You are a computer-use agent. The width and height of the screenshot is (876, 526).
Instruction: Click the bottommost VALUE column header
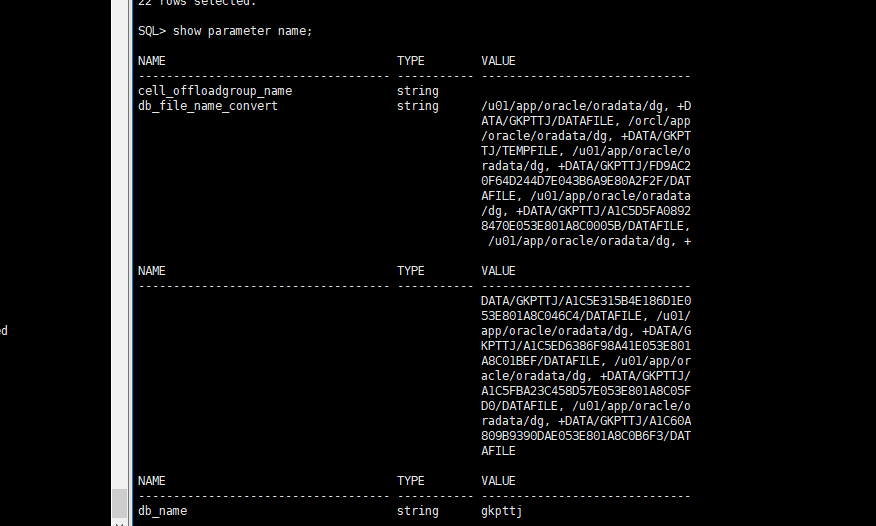(x=498, y=481)
